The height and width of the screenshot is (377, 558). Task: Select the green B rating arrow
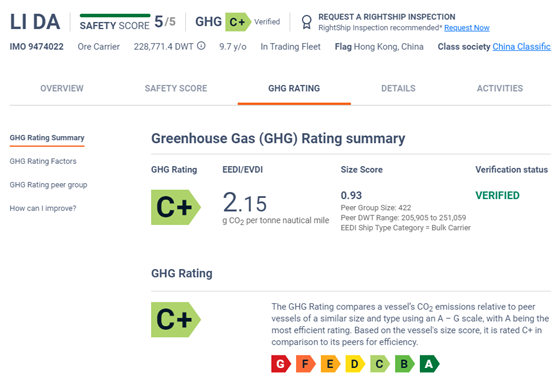click(405, 364)
